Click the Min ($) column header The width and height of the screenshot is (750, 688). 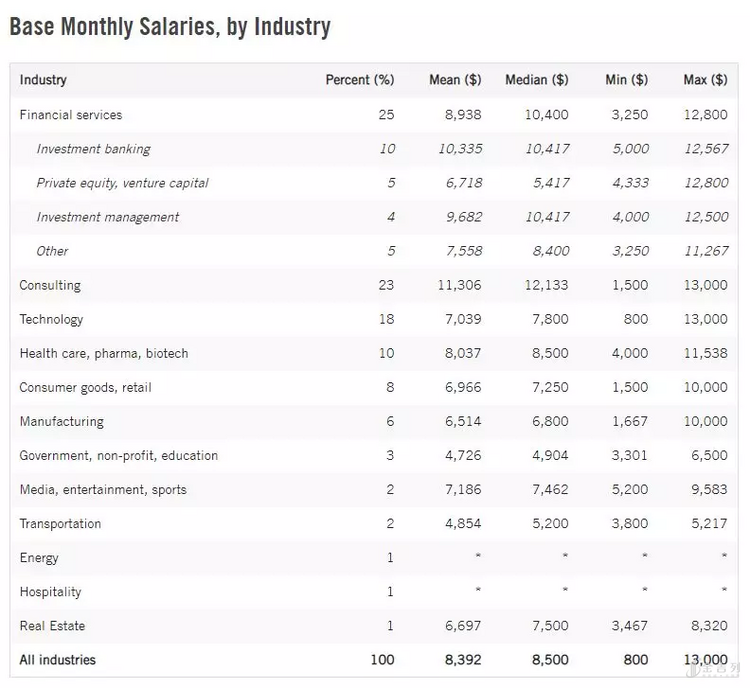click(627, 80)
